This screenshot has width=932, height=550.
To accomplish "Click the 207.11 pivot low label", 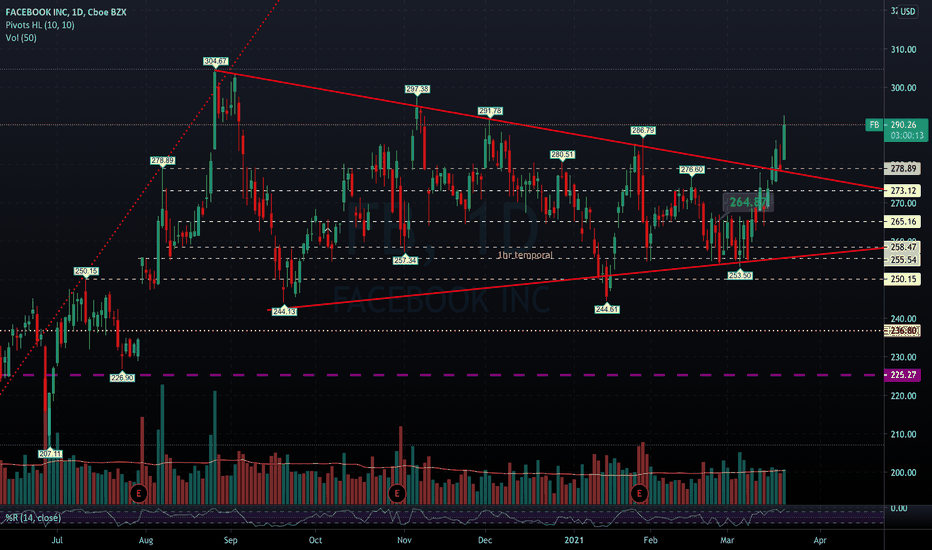I will tap(50, 454).
